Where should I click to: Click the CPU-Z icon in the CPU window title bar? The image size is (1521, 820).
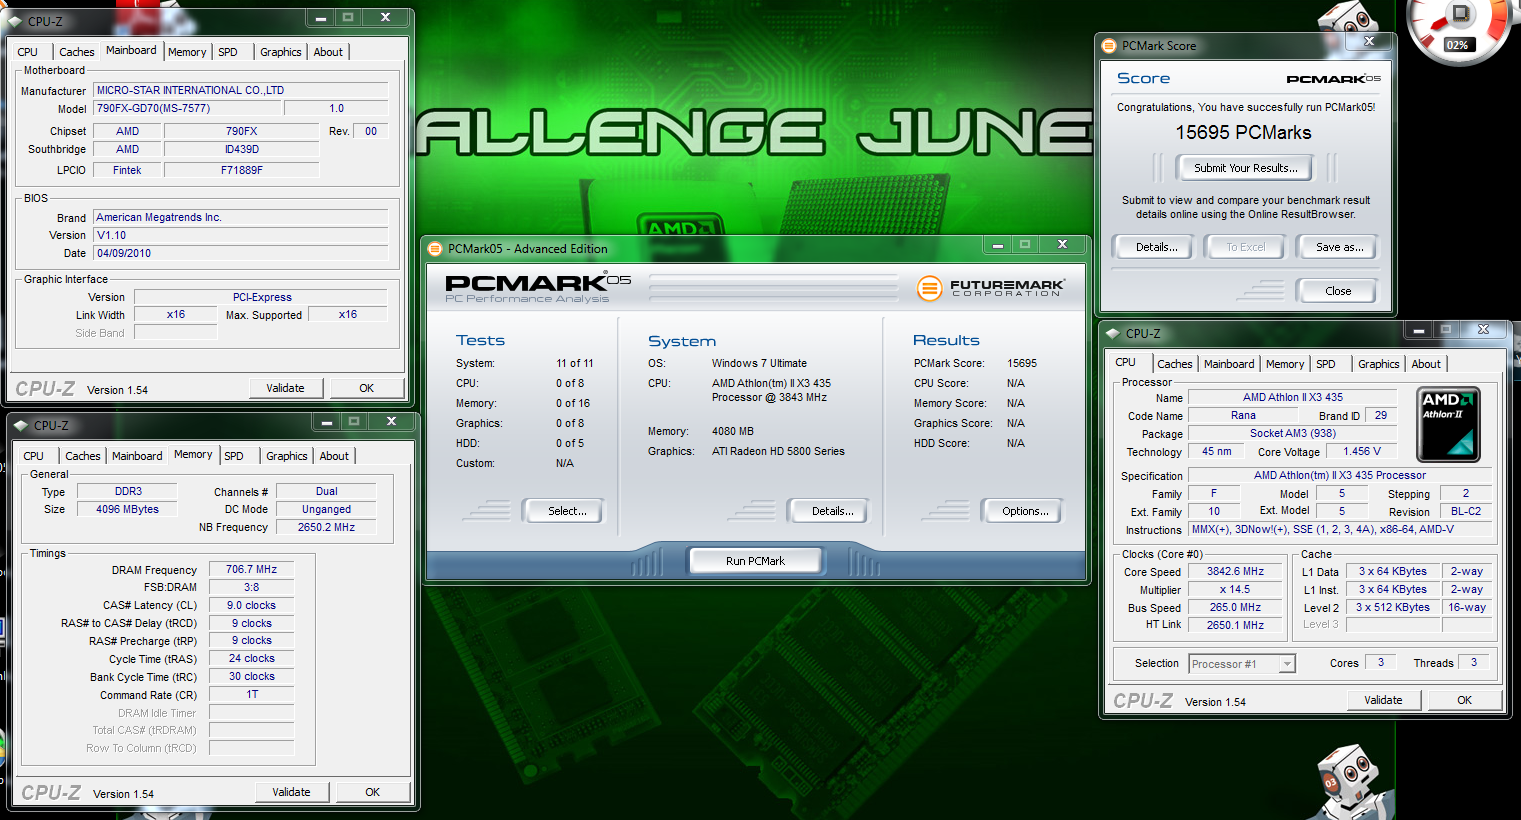[1113, 333]
